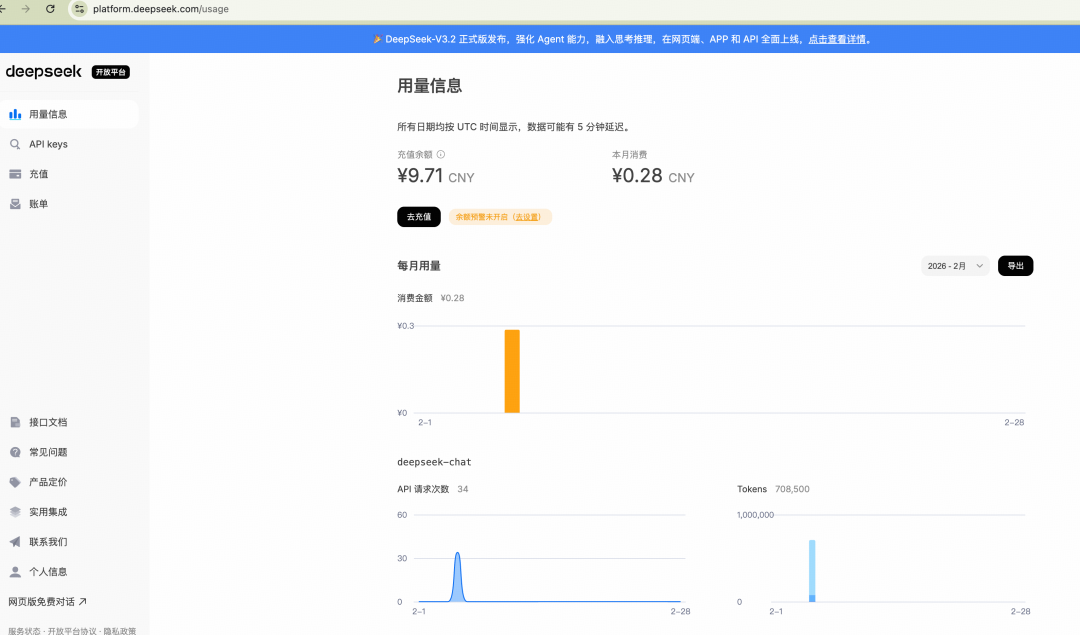Click the usage bar-chart icon in sidebar
Viewport: 1080px width, 635px height.
[15, 114]
